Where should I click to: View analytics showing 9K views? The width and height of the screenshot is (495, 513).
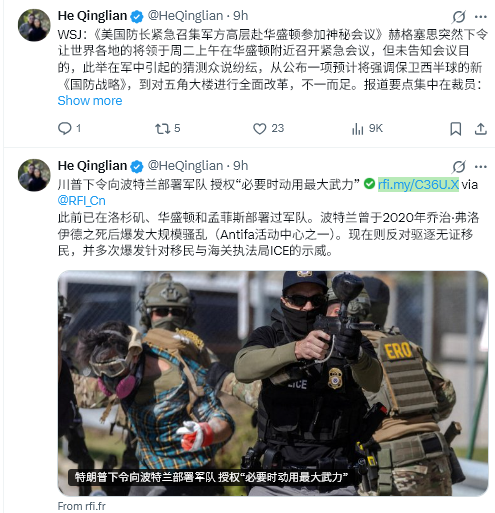click(x=357, y=129)
